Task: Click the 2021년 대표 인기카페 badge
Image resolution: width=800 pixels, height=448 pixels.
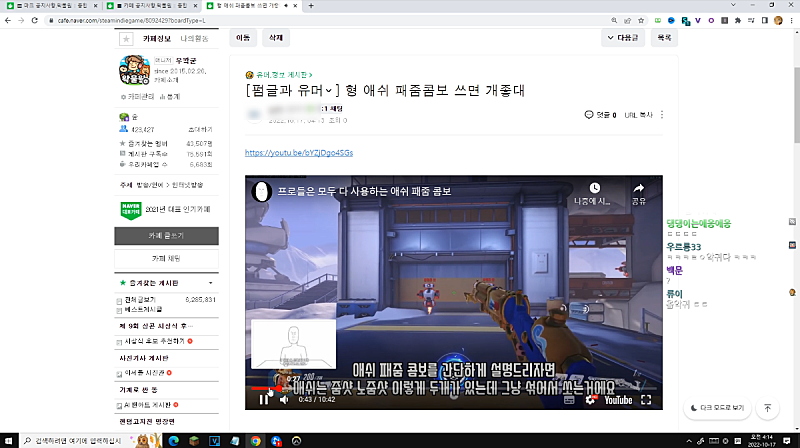Action: (x=165, y=210)
